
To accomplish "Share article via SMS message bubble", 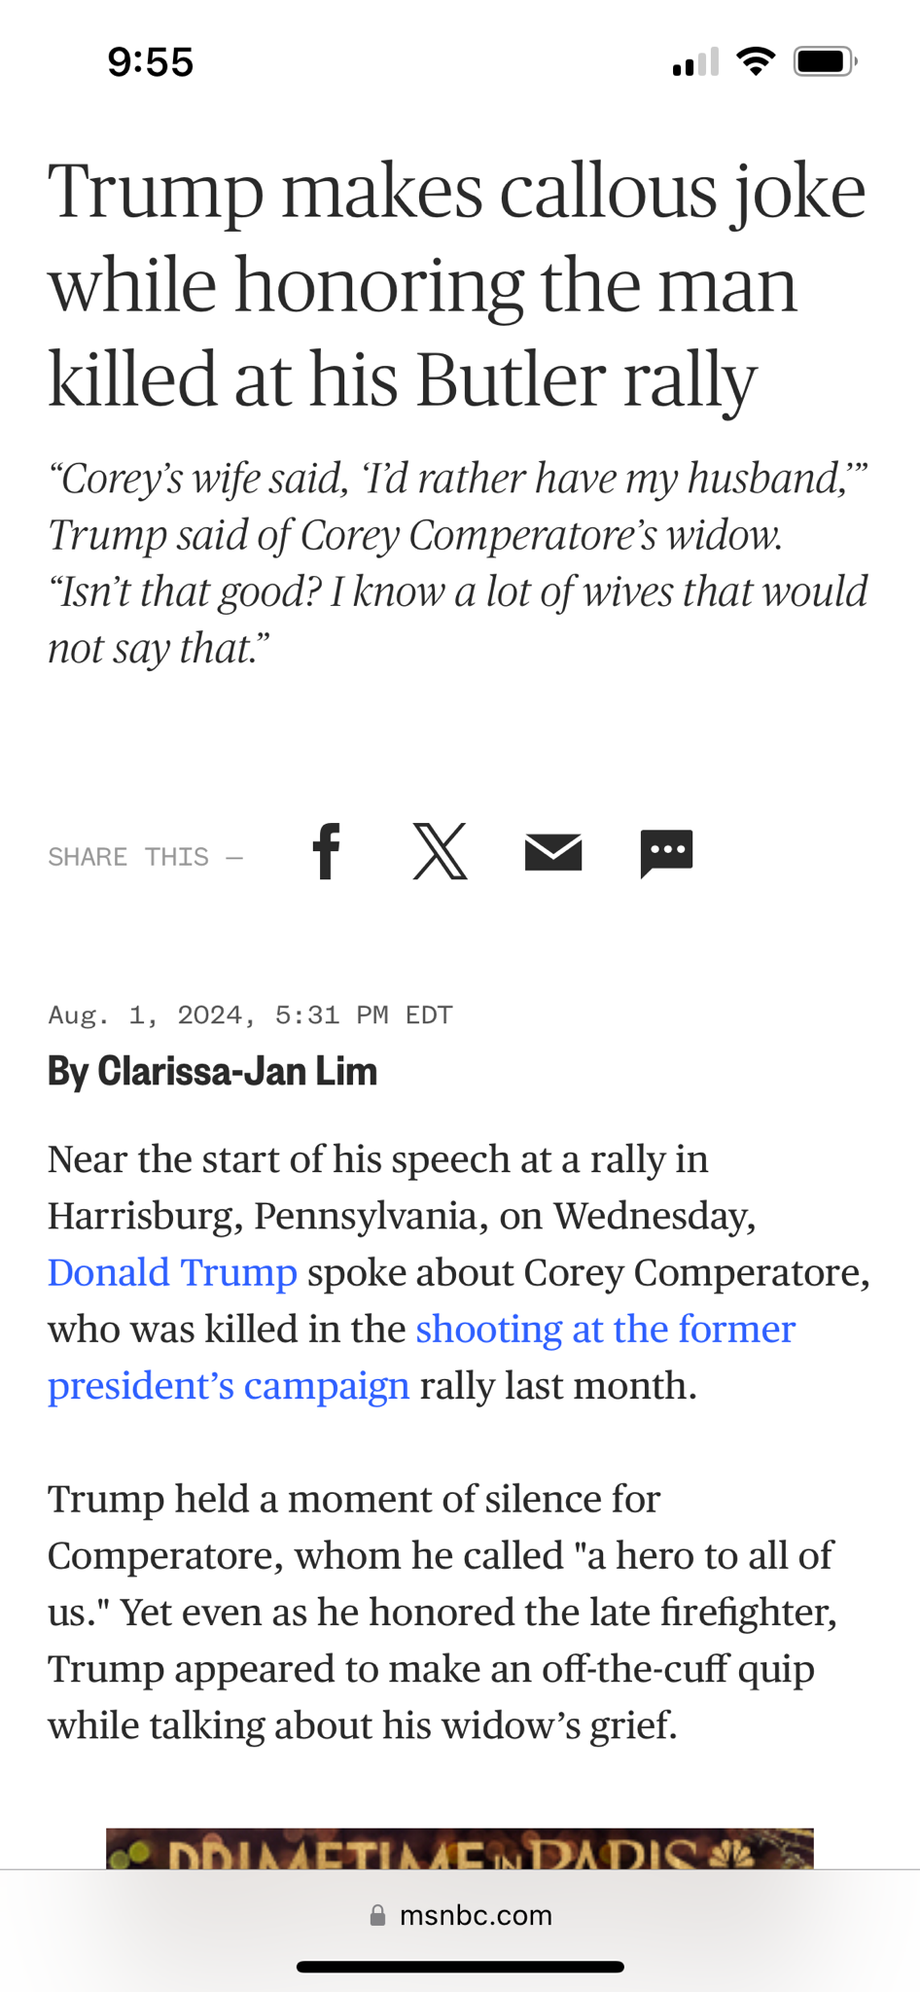I will tap(666, 853).
